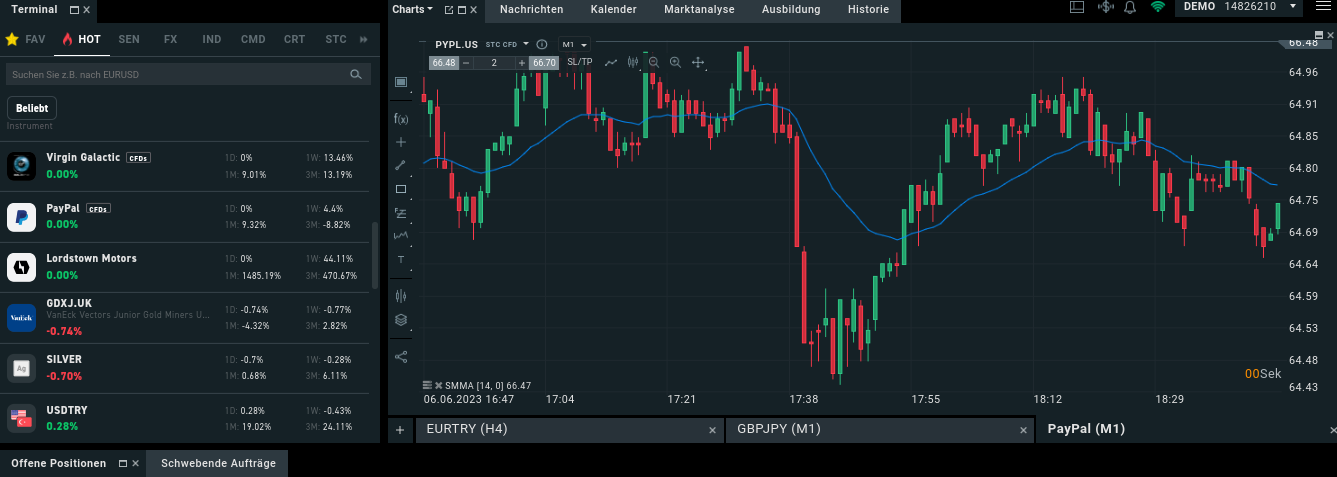The height and width of the screenshot is (477, 1337).
Task: Switch to GBPJPY (M1) chart tab
Action: (880, 430)
